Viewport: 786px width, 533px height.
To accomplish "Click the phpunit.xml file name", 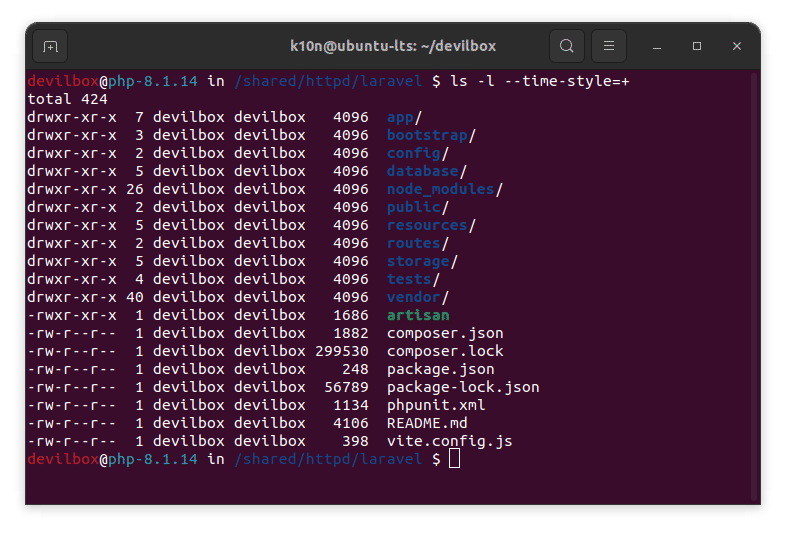I will coord(436,405).
